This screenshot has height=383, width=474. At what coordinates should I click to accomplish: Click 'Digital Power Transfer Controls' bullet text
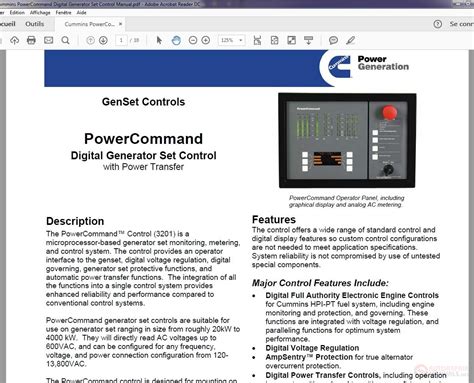(x=323, y=375)
